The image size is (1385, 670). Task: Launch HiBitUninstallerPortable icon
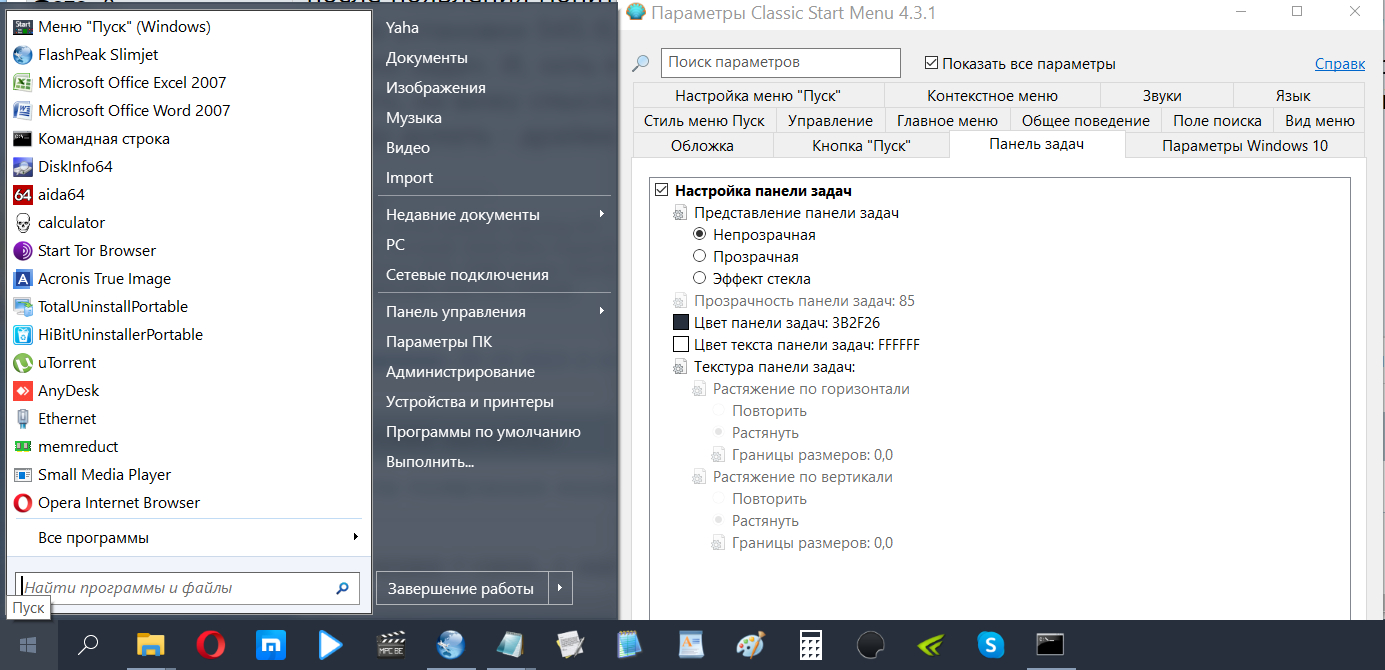pos(22,335)
